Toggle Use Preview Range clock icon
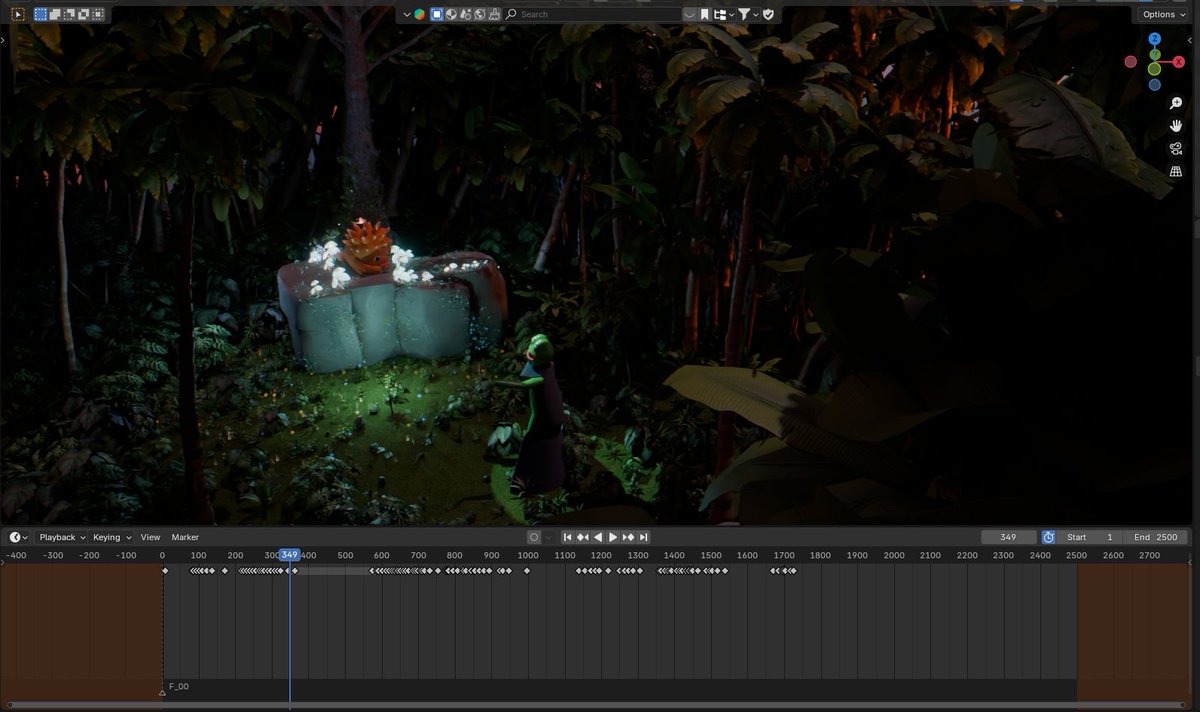Screen dimensions: 1200x712 point(1048,537)
